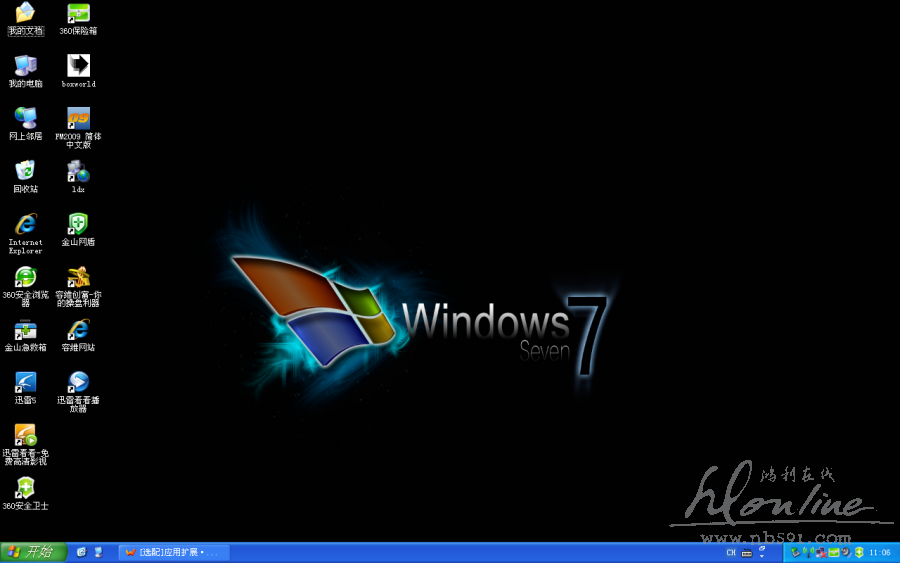Open the 360保险箱 shortcut
This screenshot has width=900, height=563.
[78, 14]
